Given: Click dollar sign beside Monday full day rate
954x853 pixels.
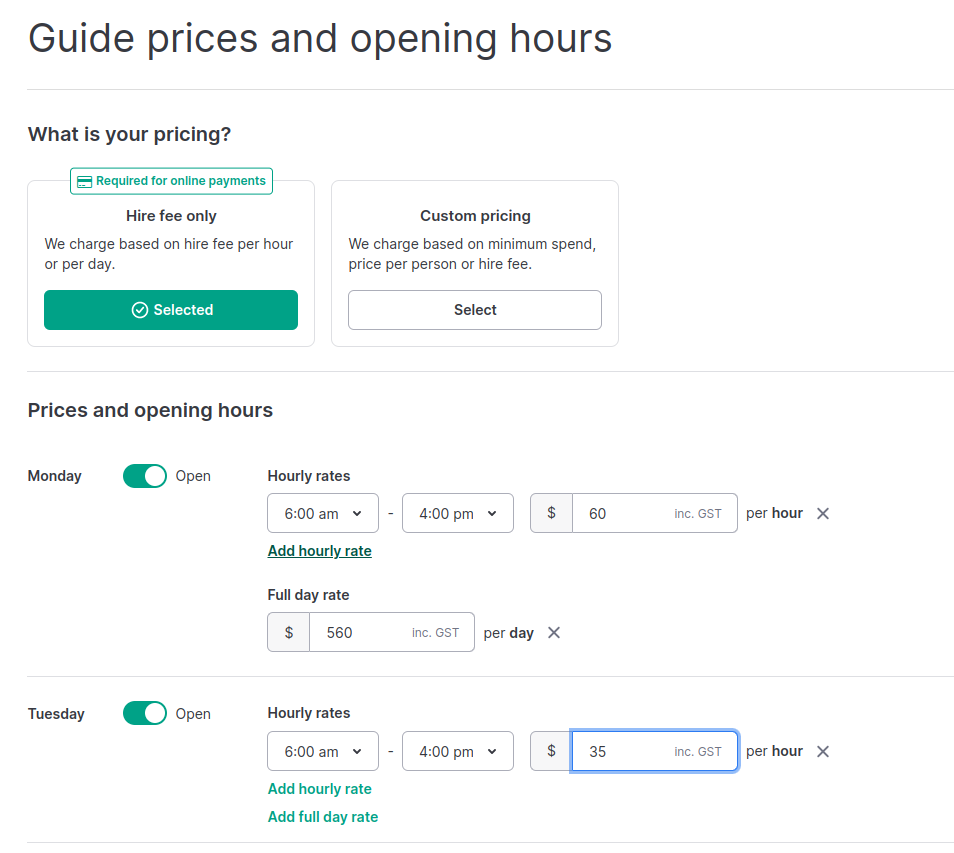Looking at the screenshot, I should (289, 632).
